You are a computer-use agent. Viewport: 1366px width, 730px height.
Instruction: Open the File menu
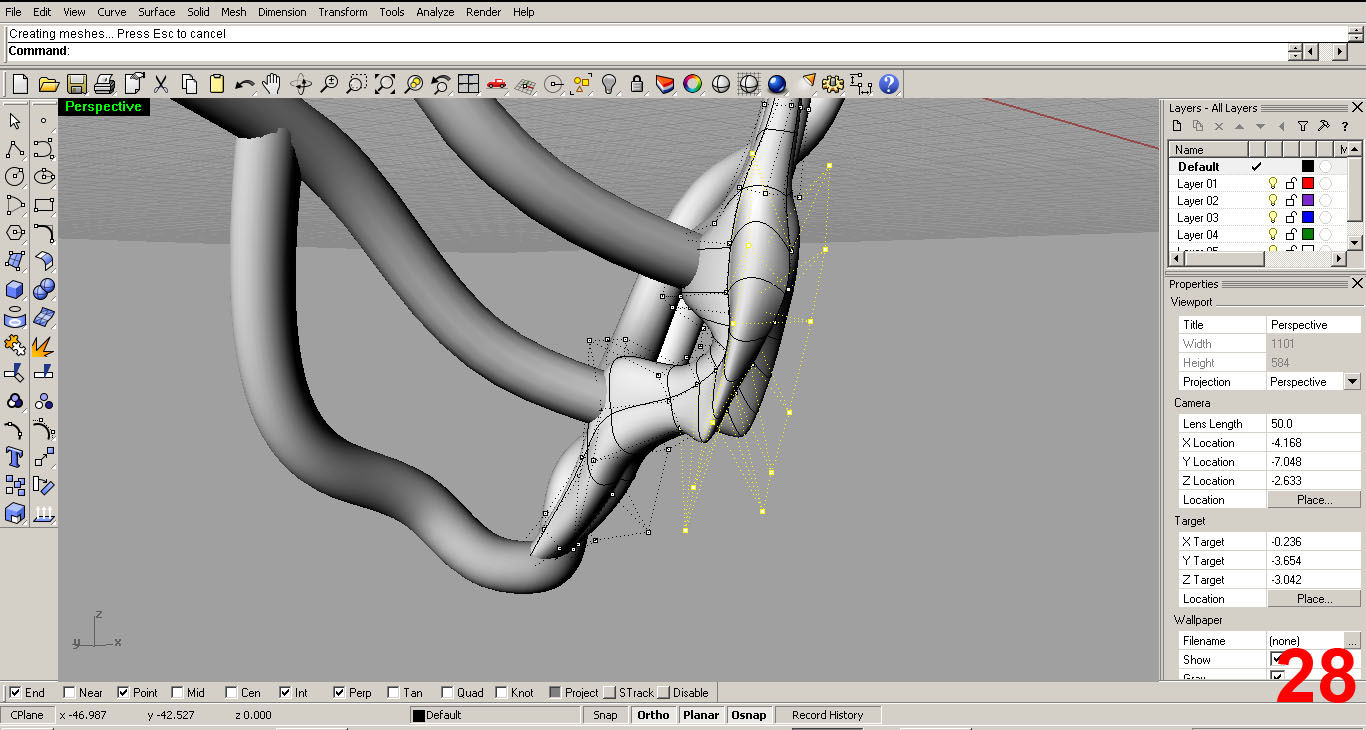pos(13,12)
